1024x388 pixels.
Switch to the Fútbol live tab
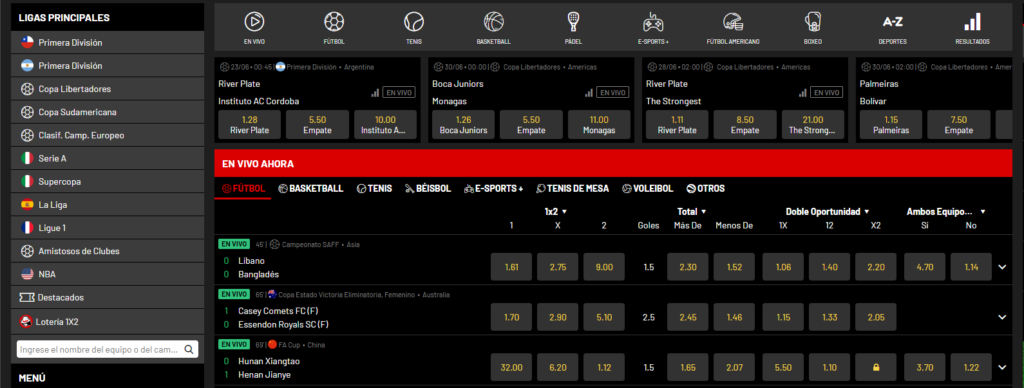coord(243,188)
